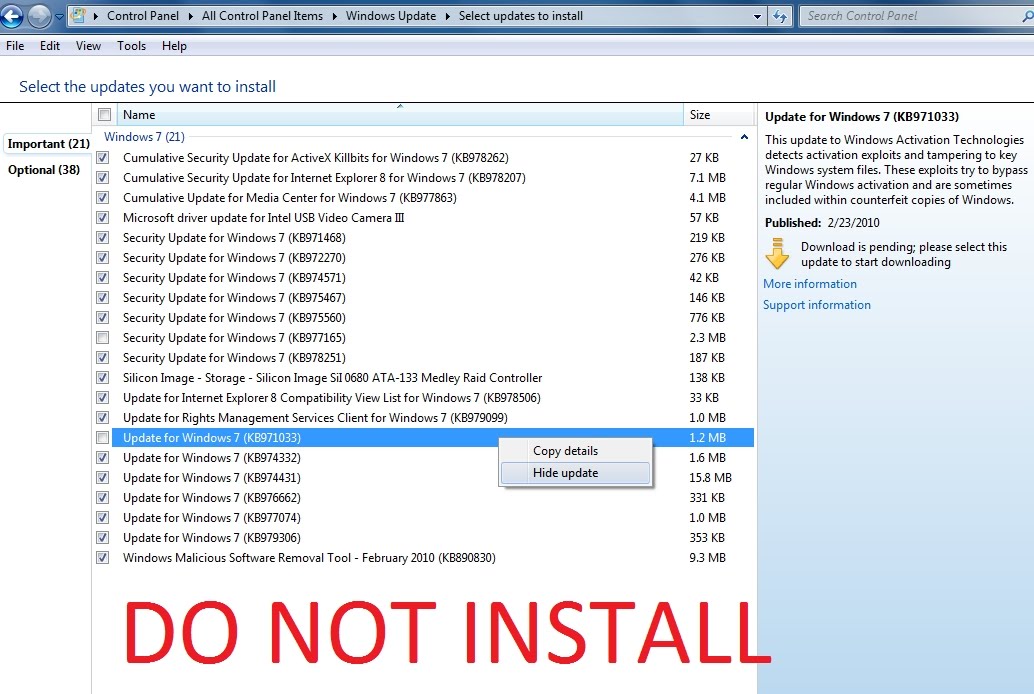Image resolution: width=1034 pixels, height=694 pixels.
Task: Click the yellow download pending arrow icon
Action: pyautogui.click(x=777, y=253)
